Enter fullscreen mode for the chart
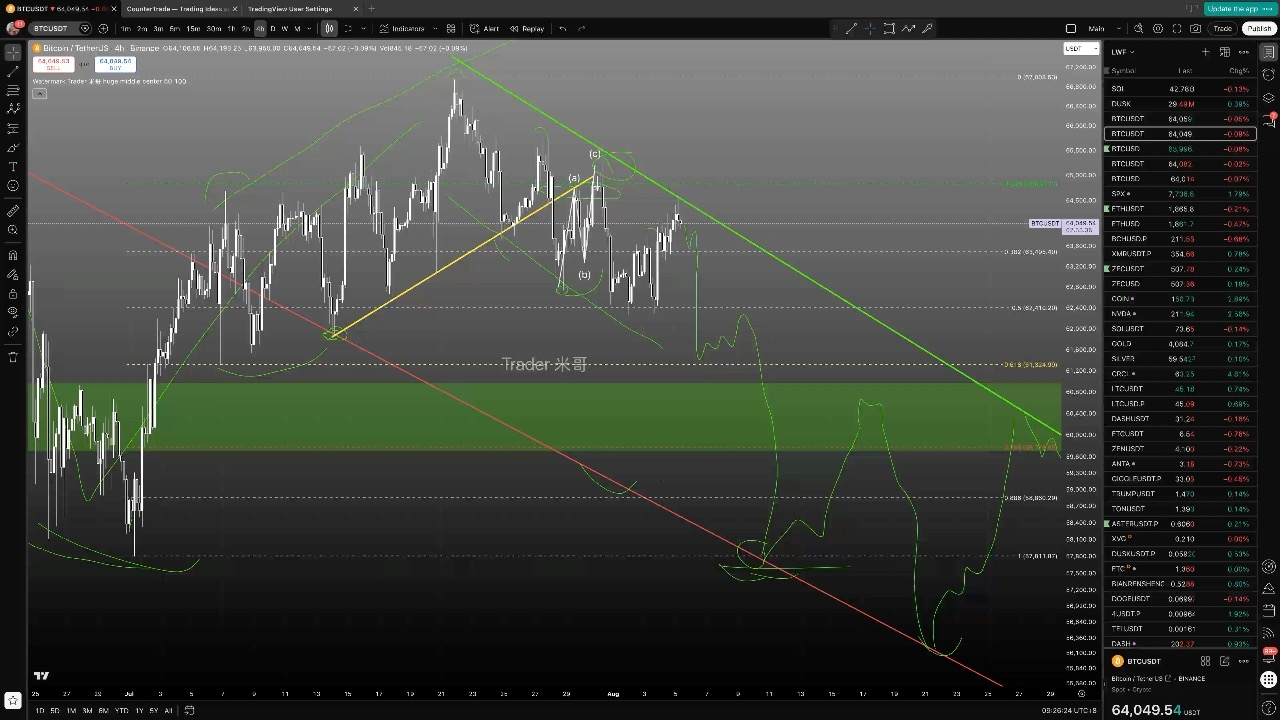The height and width of the screenshot is (720, 1280). point(1177,28)
